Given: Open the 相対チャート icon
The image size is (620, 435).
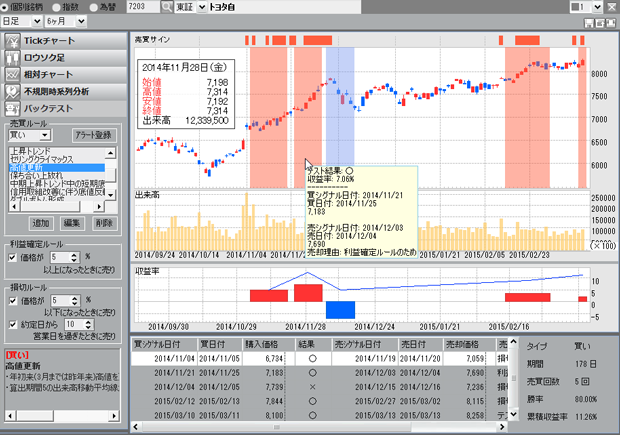Looking at the screenshot, I should [12, 75].
